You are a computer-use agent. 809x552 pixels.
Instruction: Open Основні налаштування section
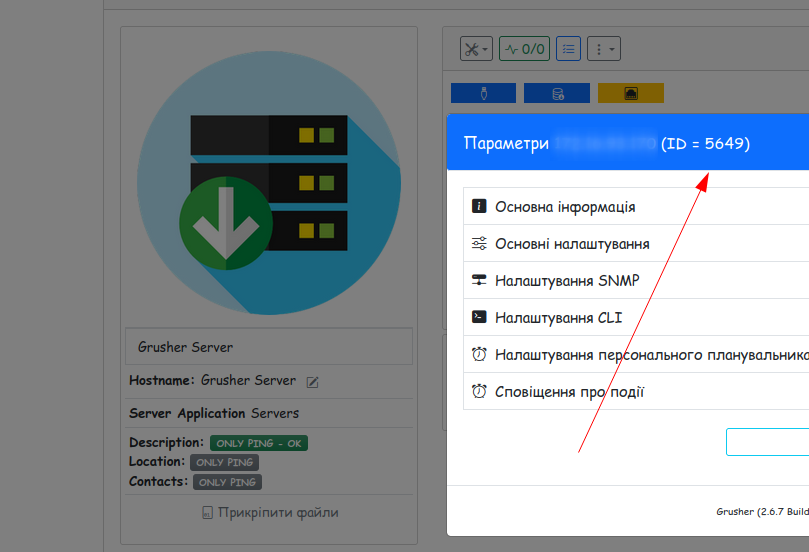pyautogui.click(x=636, y=243)
